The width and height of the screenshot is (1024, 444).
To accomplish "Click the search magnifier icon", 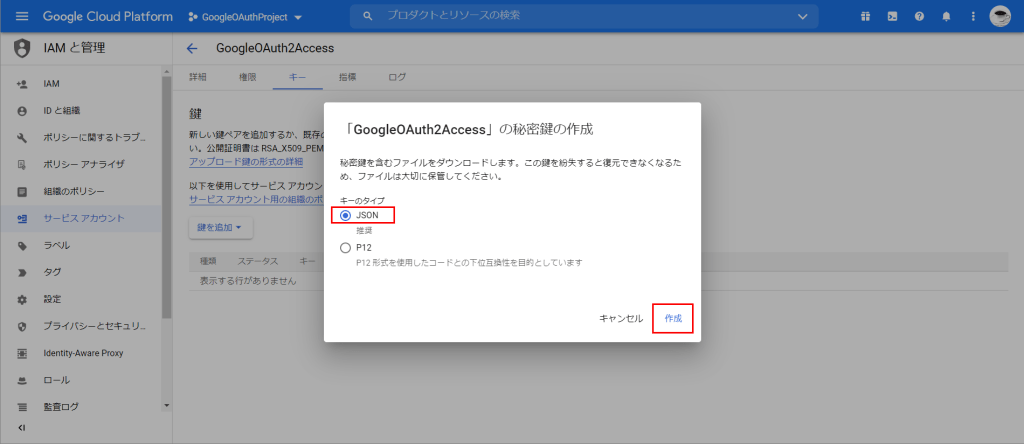I will (x=368, y=16).
